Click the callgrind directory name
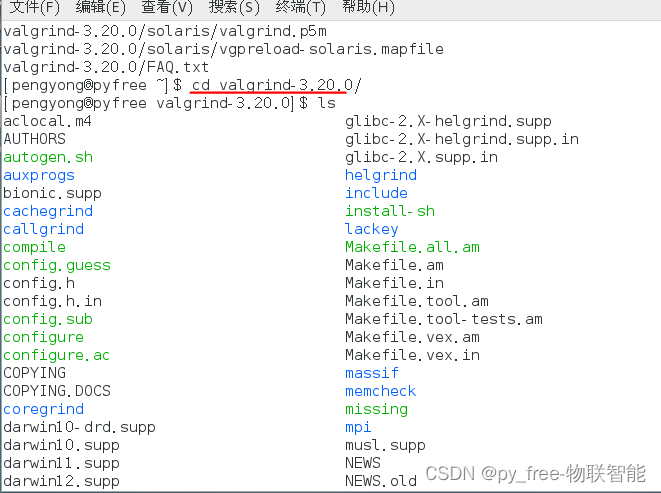The width and height of the screenshot is (661, 493). [43, 229]
